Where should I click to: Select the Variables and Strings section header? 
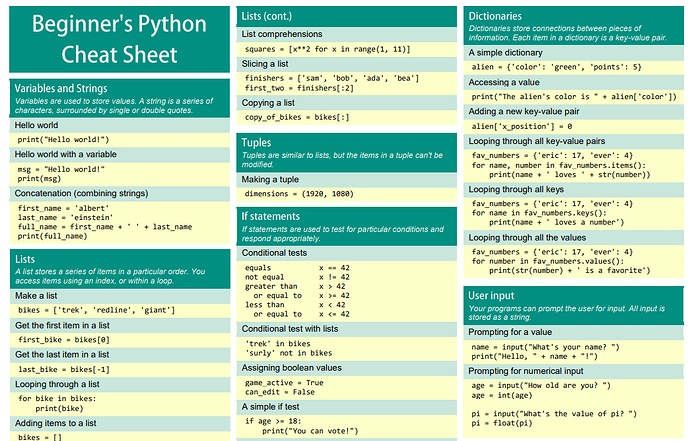click(x=61, y=88)
